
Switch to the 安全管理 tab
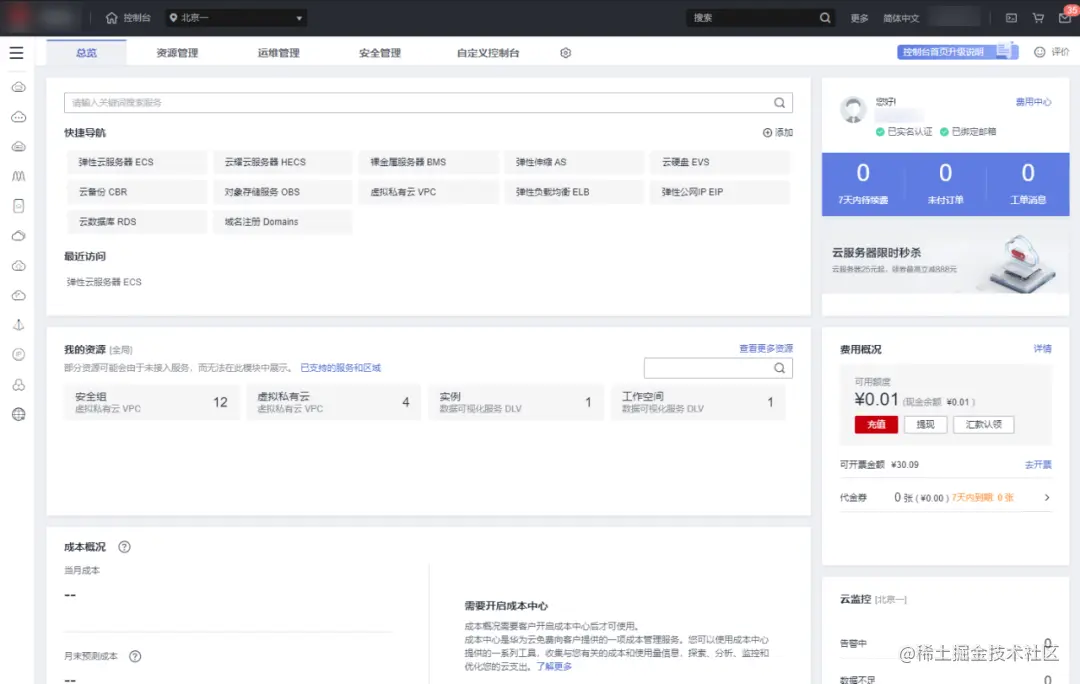380,53
